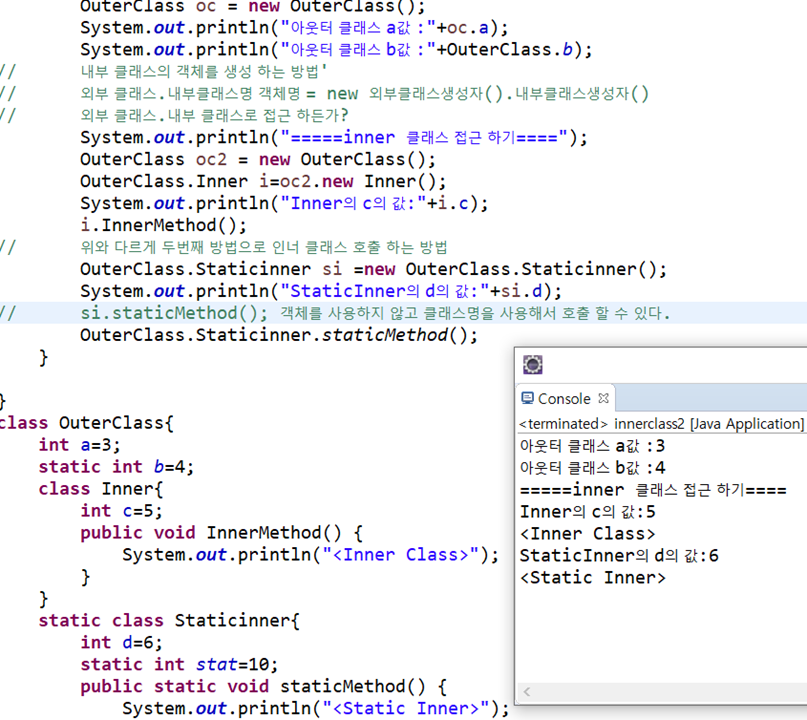Click 'static class Staticinner{' line
807x720 pixels.
169,621
